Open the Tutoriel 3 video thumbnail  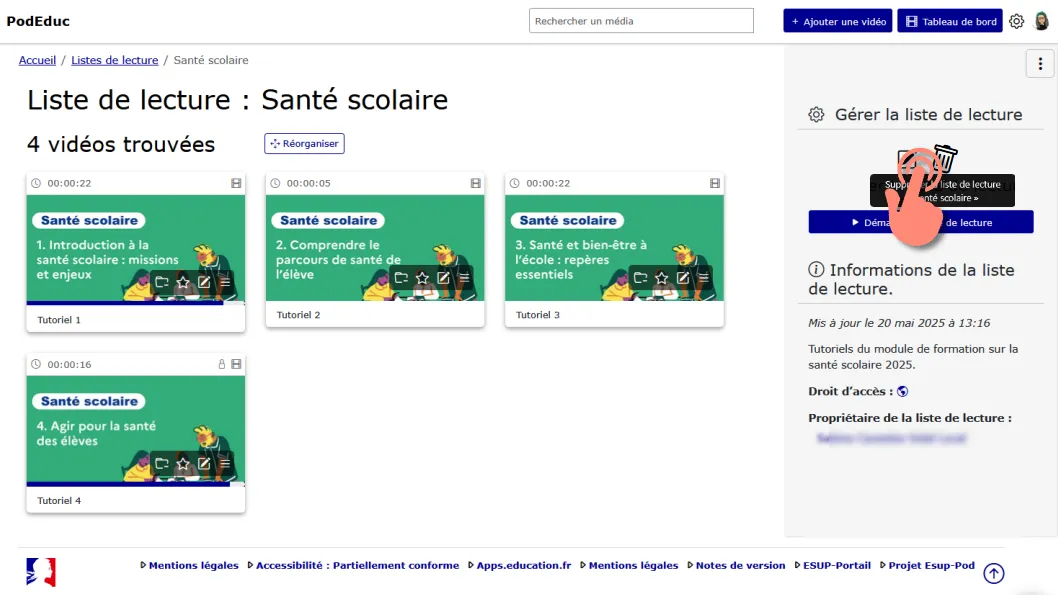(x=614, y=248)
